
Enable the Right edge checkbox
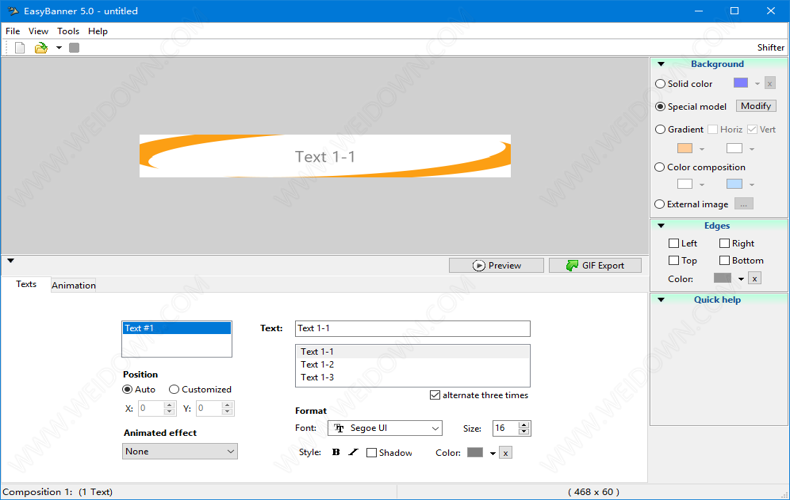(x=725, y=243)
